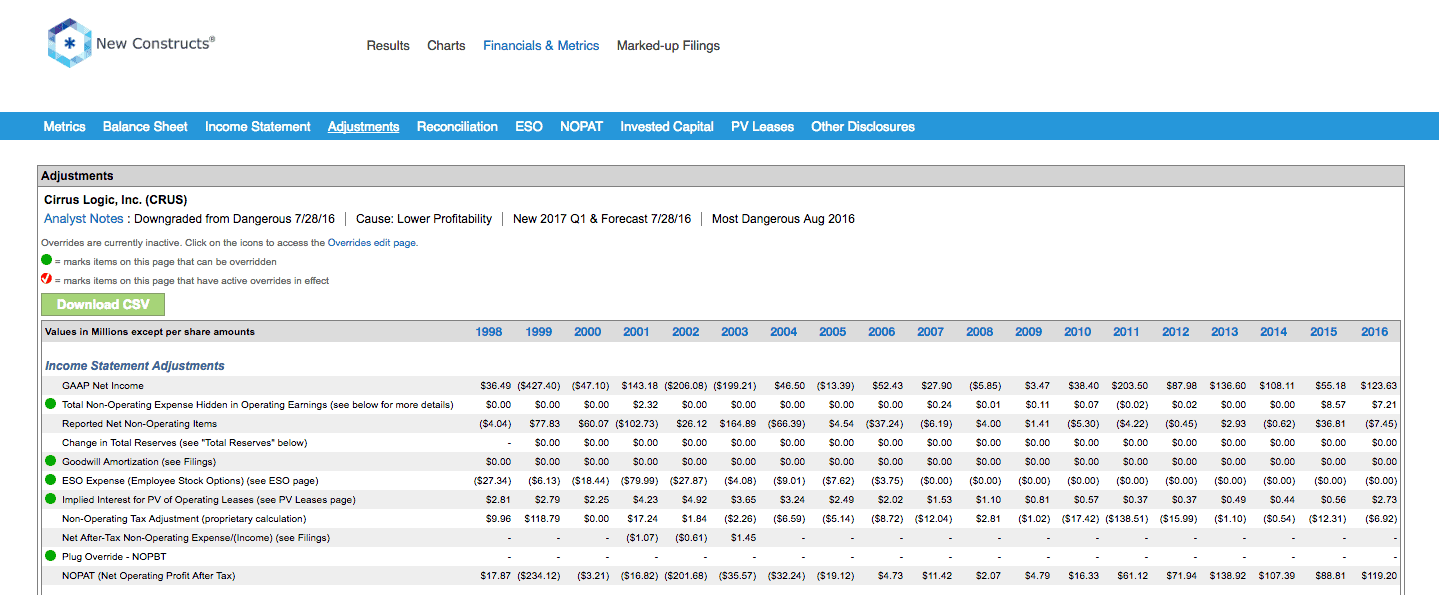
Task: Click the 2014 column header
Action: (1273, 332)
